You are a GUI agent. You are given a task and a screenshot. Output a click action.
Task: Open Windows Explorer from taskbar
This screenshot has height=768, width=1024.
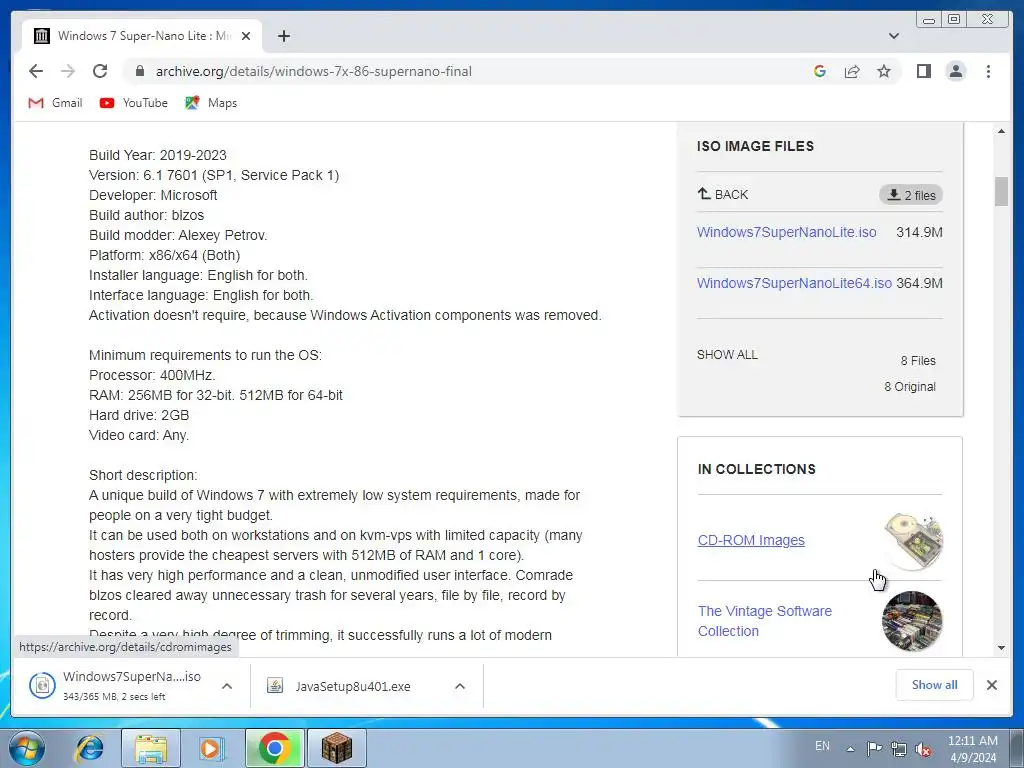(x=151, y=748)
